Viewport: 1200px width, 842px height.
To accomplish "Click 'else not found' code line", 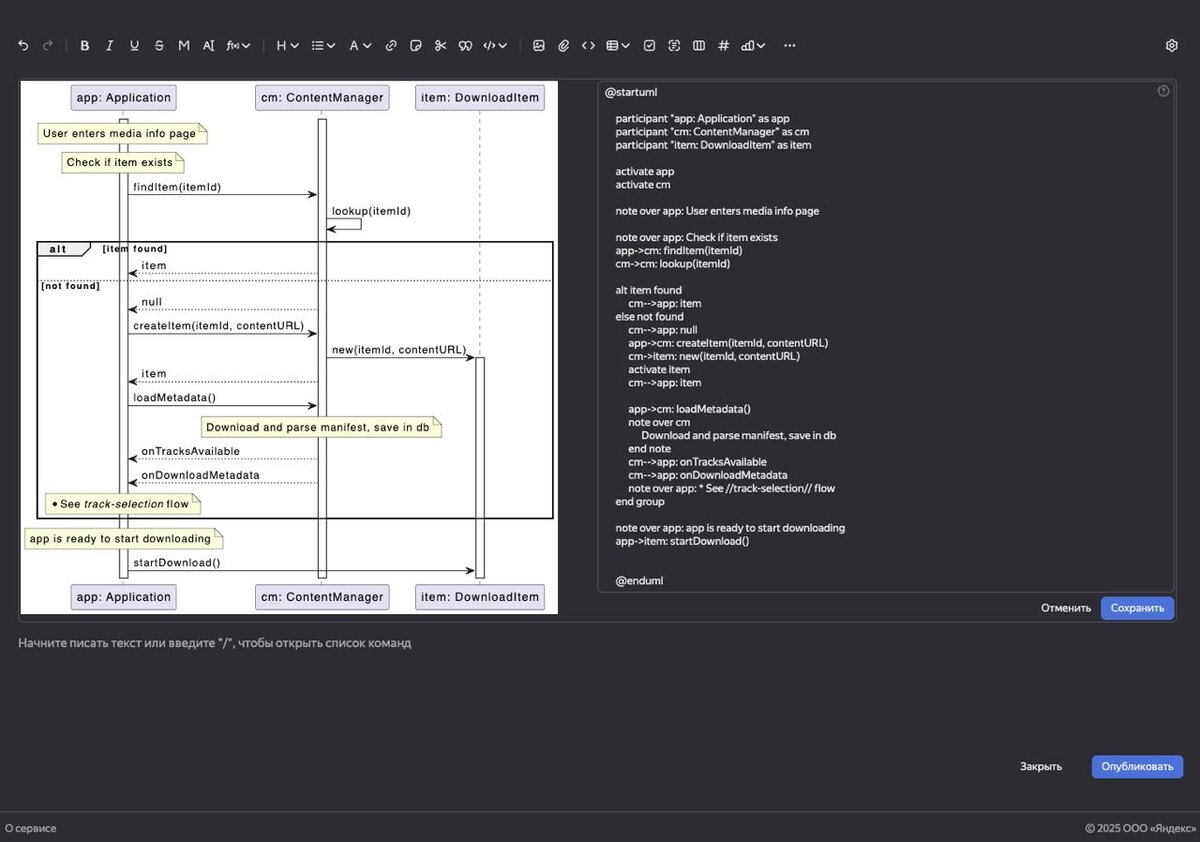I will tap(649, 317).
